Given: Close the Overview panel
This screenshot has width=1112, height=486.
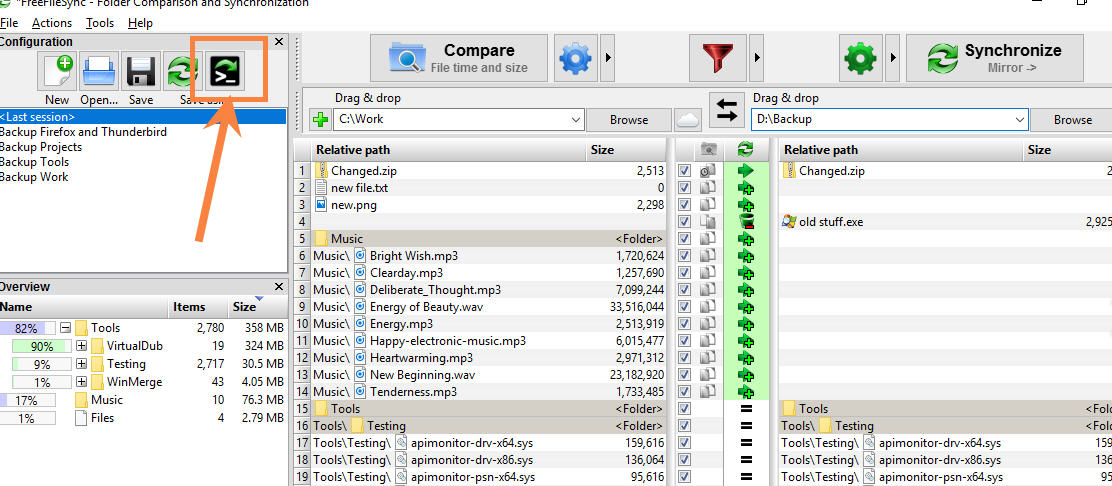Looking at the screenshot, I should tap(279, 287).
